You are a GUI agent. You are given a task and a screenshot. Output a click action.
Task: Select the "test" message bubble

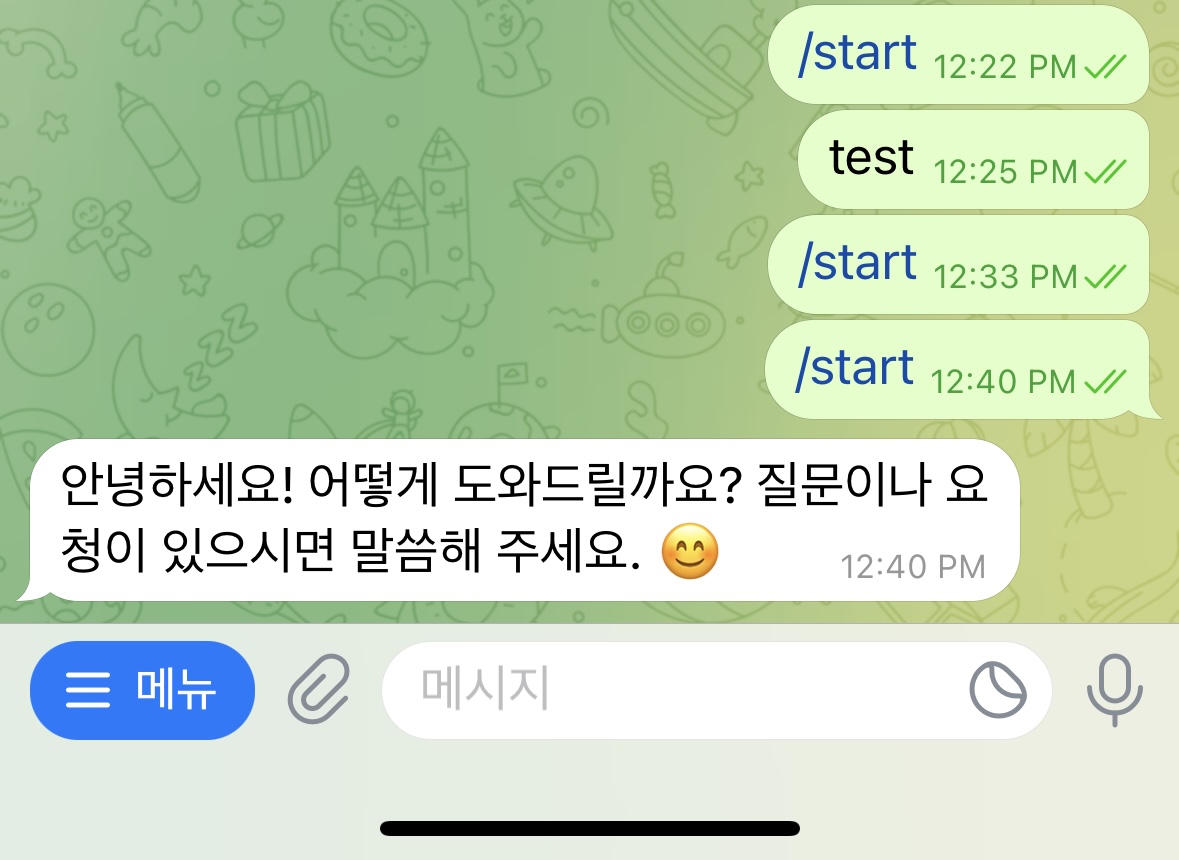pos(973,159)
